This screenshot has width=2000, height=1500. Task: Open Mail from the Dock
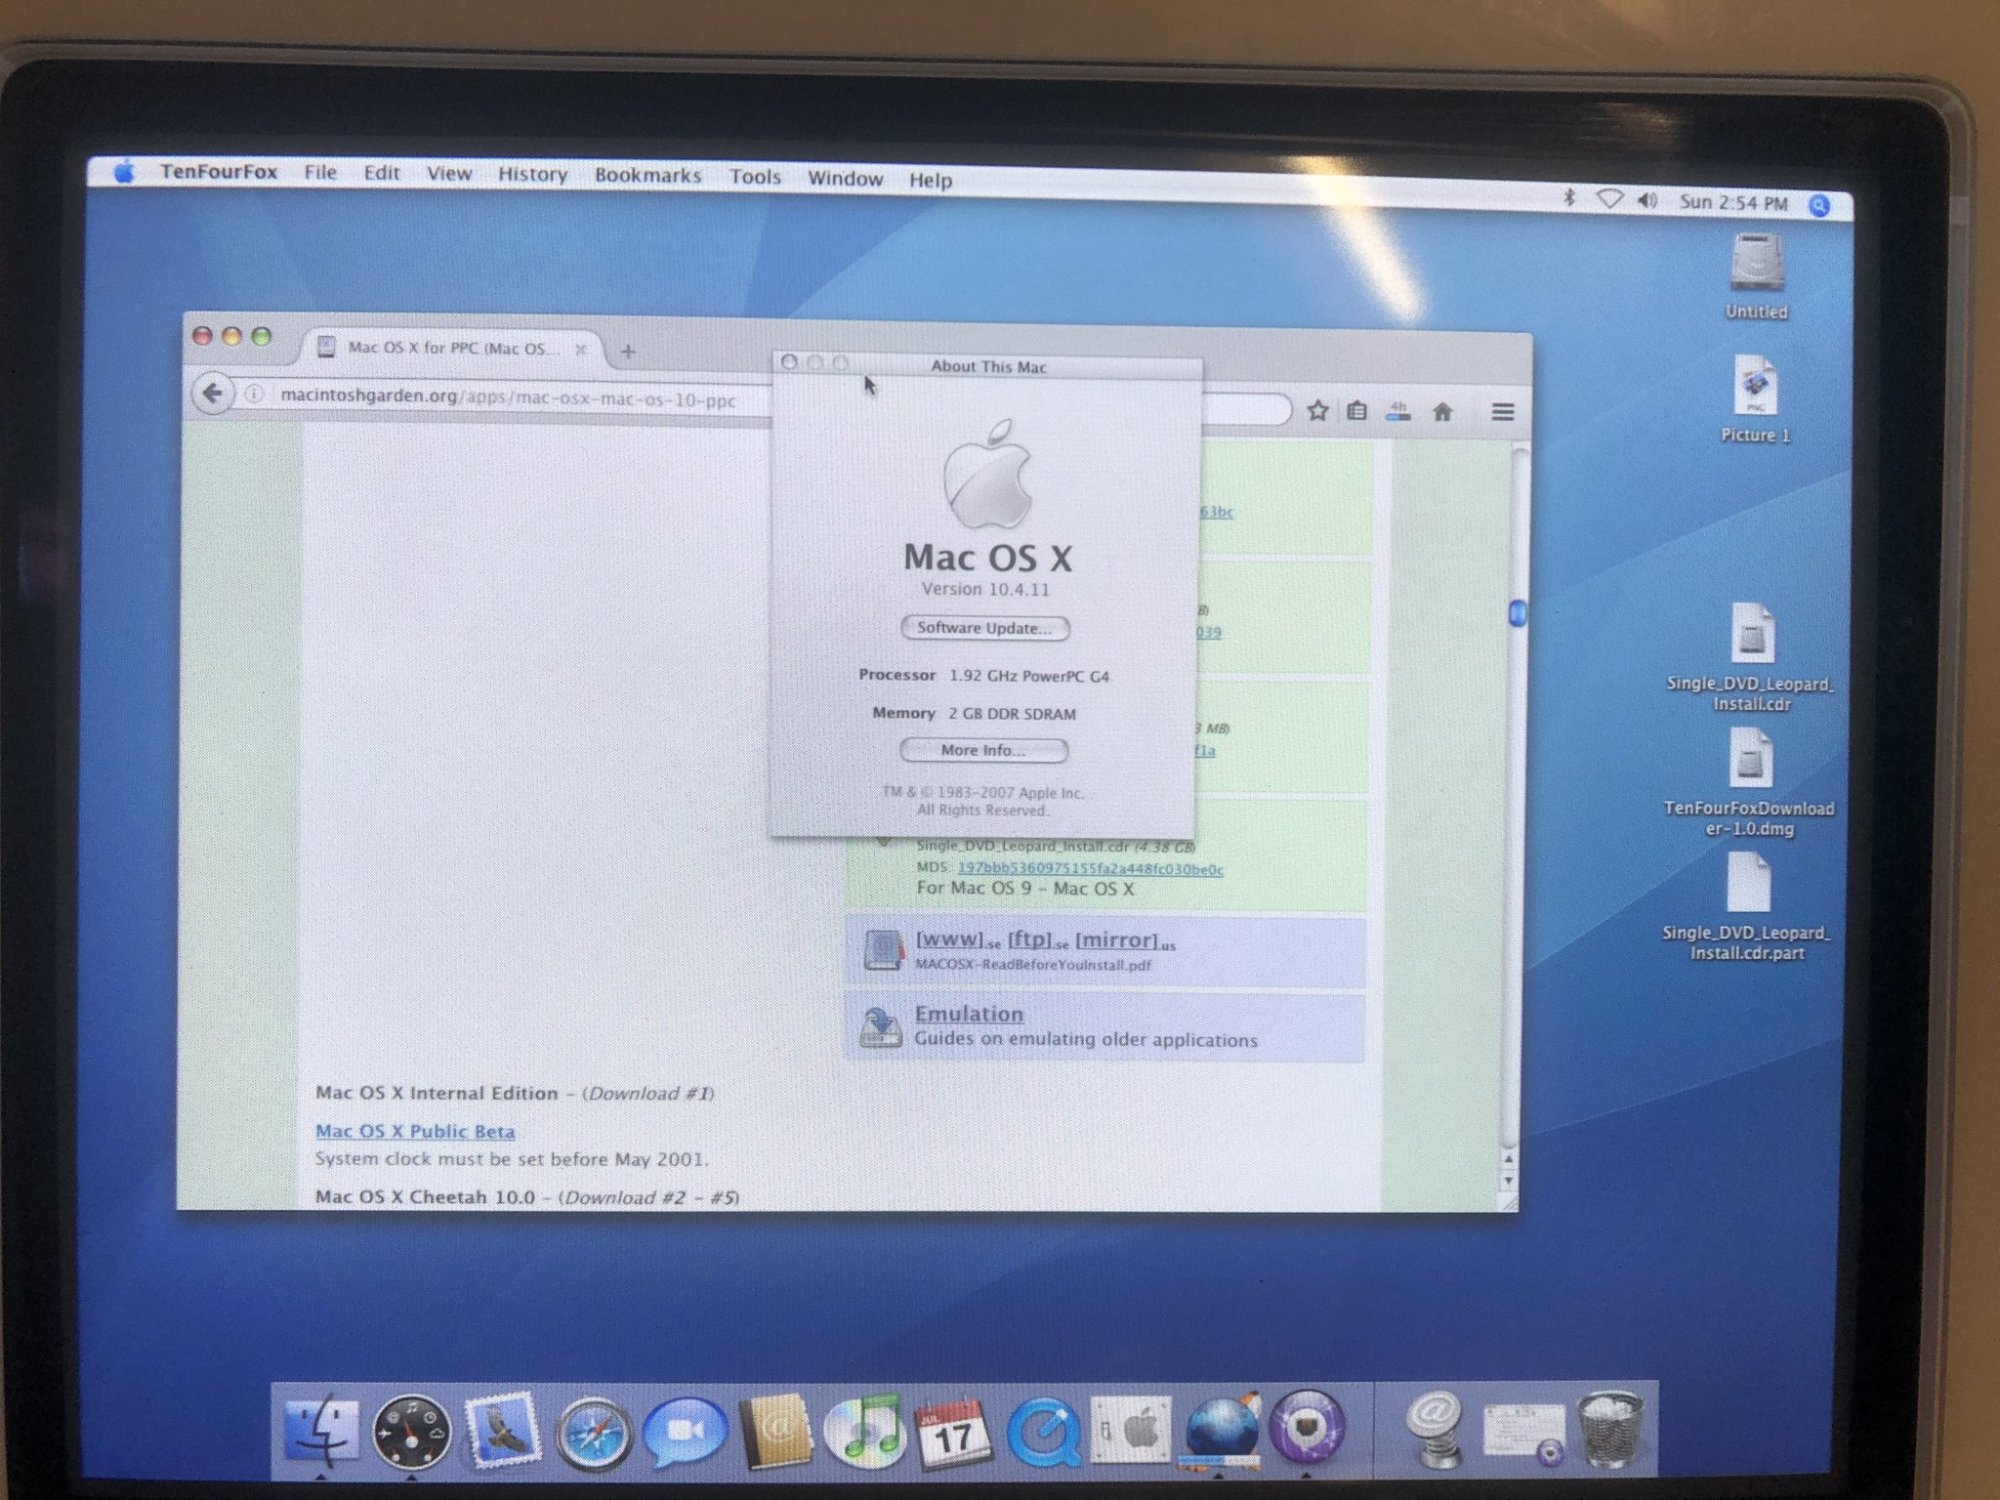point(503,1432)
